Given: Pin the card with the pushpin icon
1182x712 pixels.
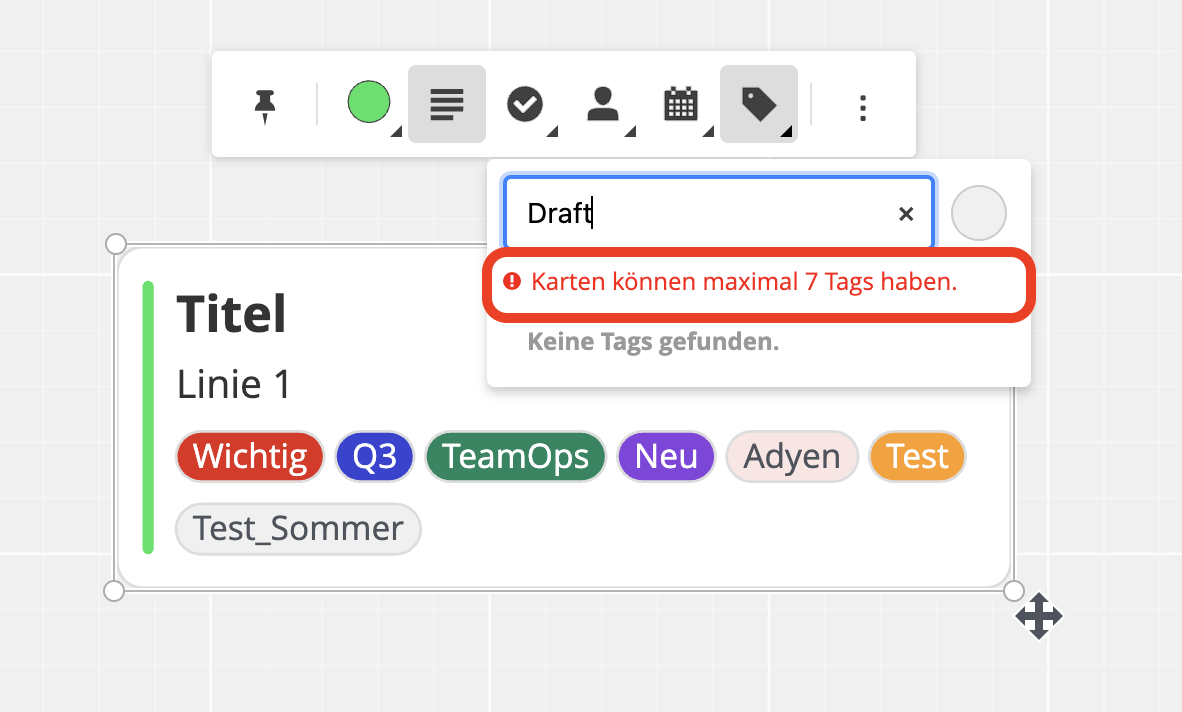Looking at the screenshot, I should click(x=264, y=104).
